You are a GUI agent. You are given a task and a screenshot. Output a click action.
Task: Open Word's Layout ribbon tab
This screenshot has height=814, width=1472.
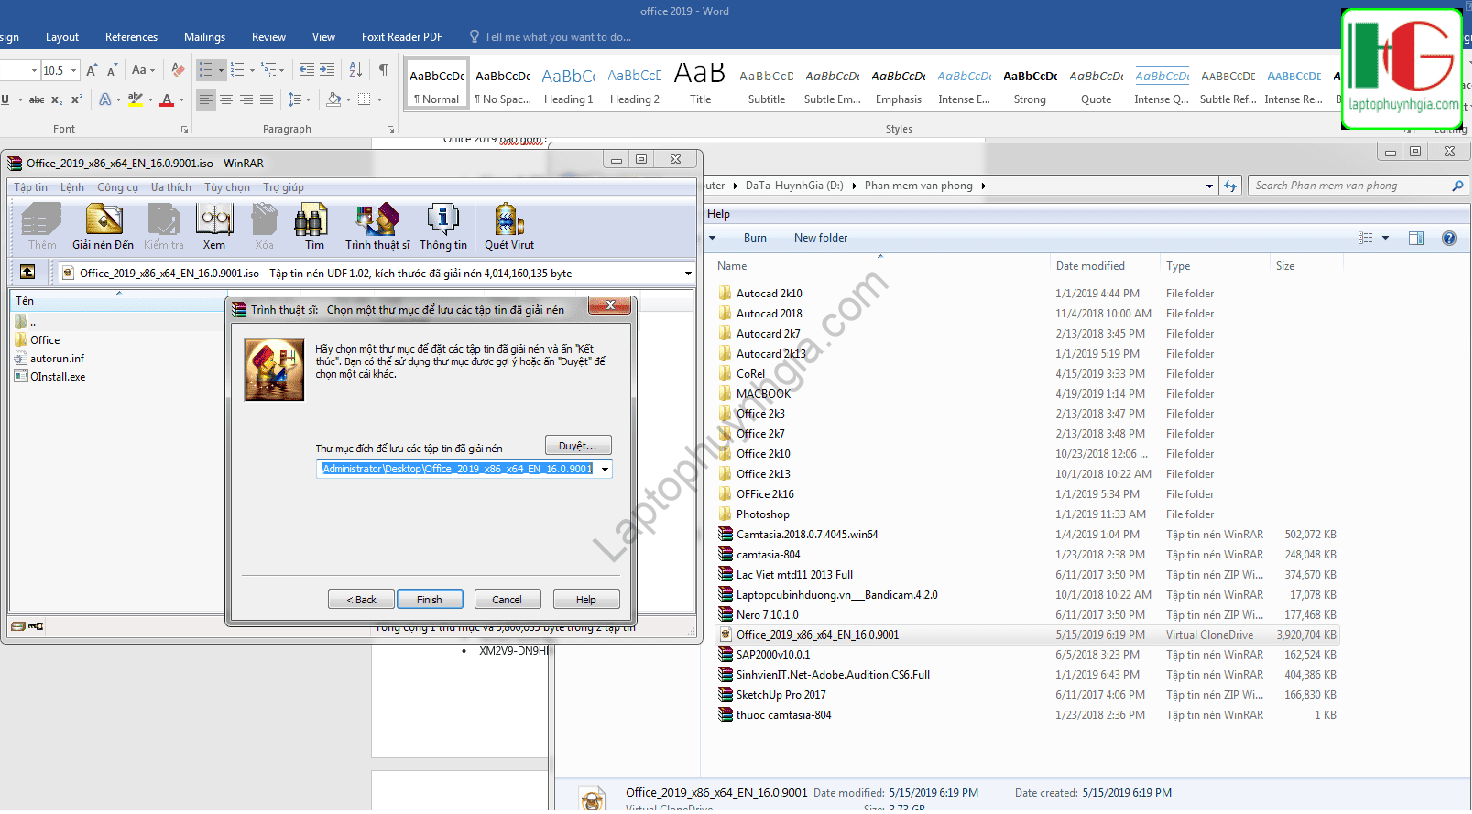click(62, 37)
